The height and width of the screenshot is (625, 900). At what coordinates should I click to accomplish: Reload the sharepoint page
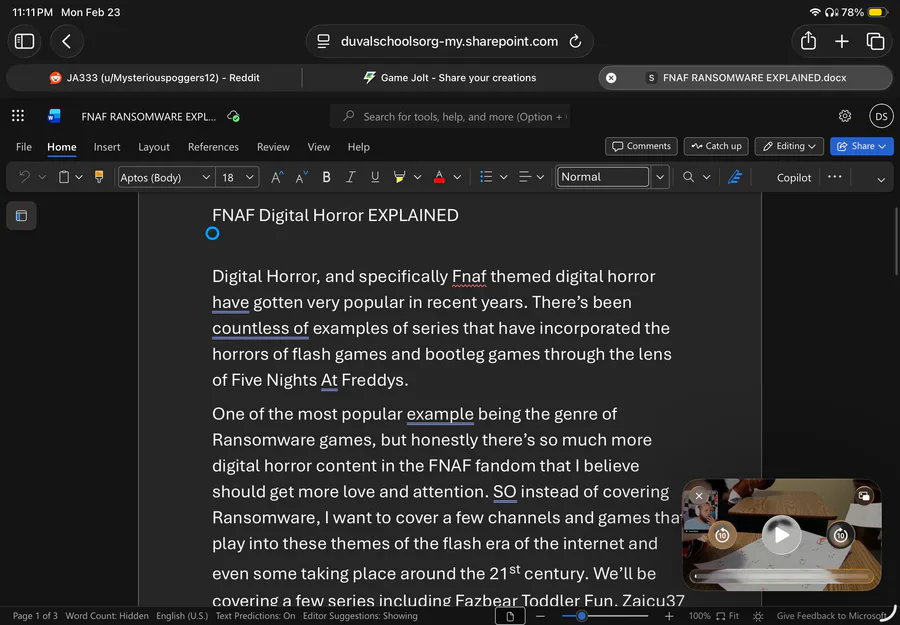click(575, 41)
